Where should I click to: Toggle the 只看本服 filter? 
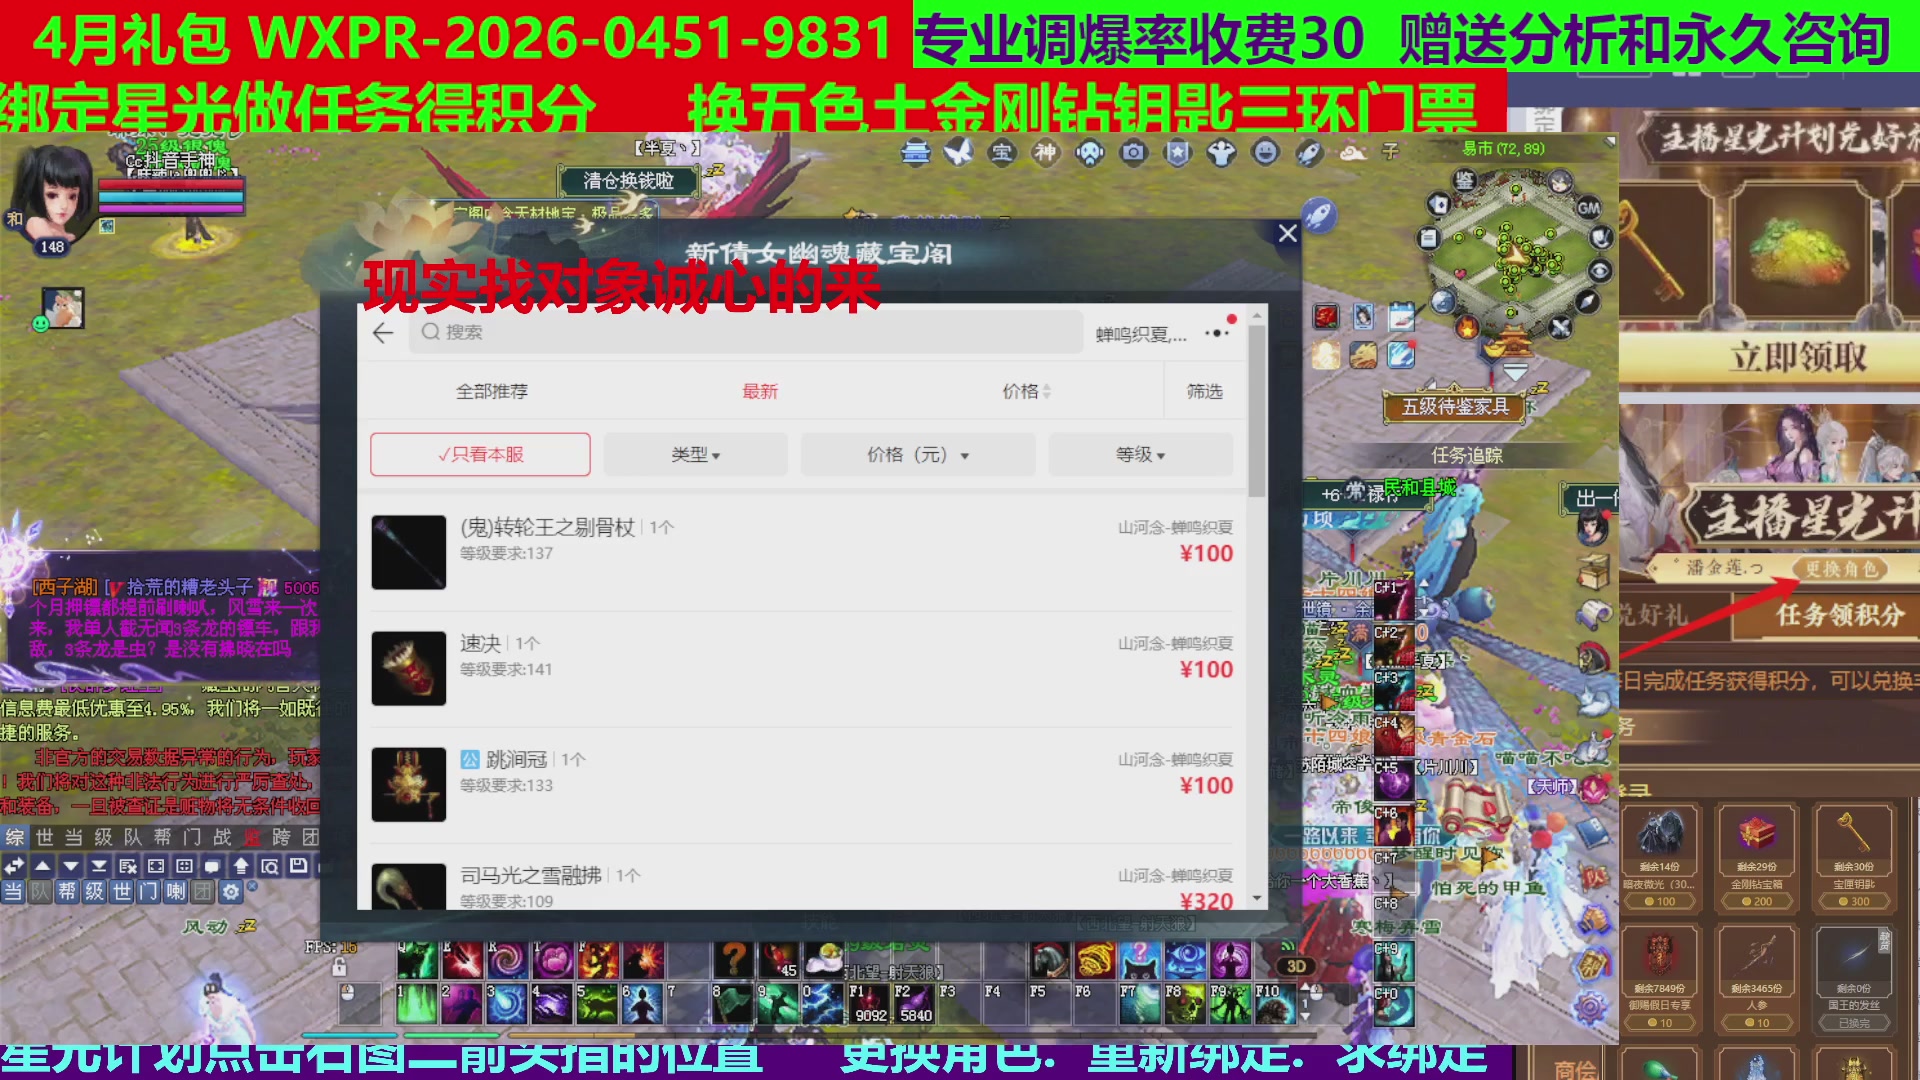pyautogui.click(x=480, y=454)
